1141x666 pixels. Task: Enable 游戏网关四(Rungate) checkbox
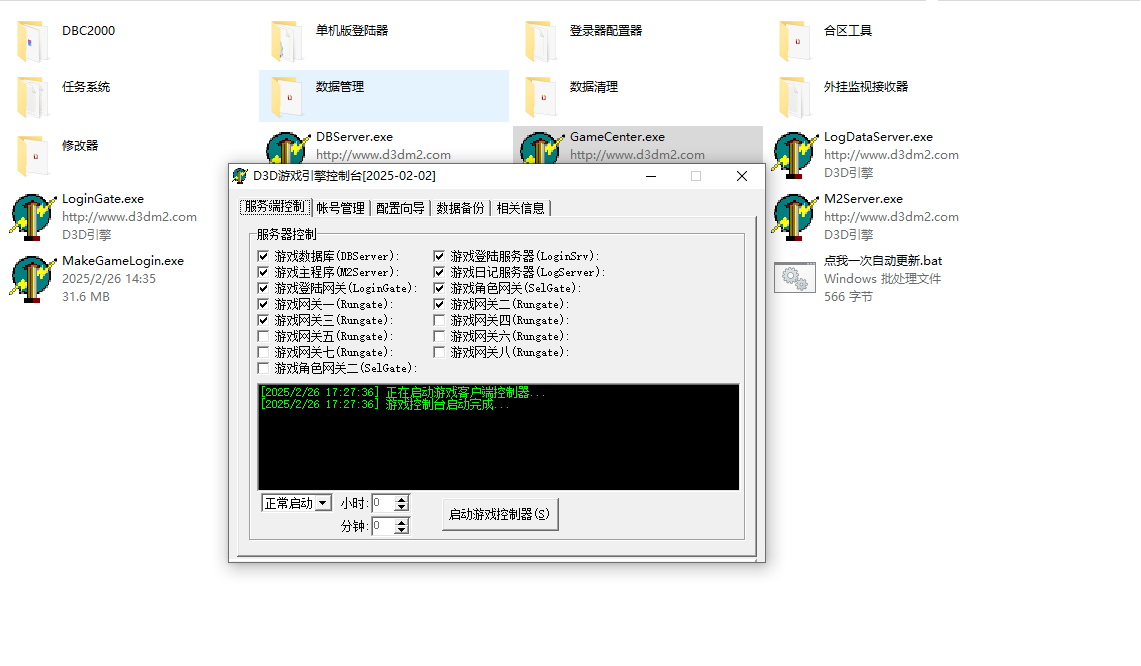pyautogui.click(x=439, y=320)
